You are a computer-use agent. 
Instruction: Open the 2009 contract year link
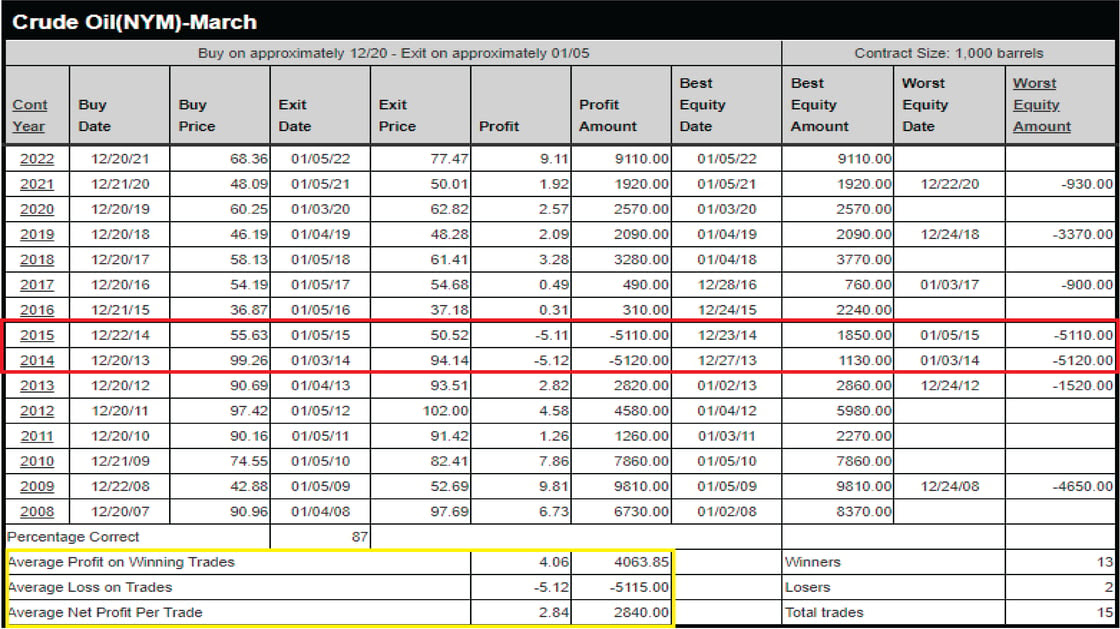point(37,487)
